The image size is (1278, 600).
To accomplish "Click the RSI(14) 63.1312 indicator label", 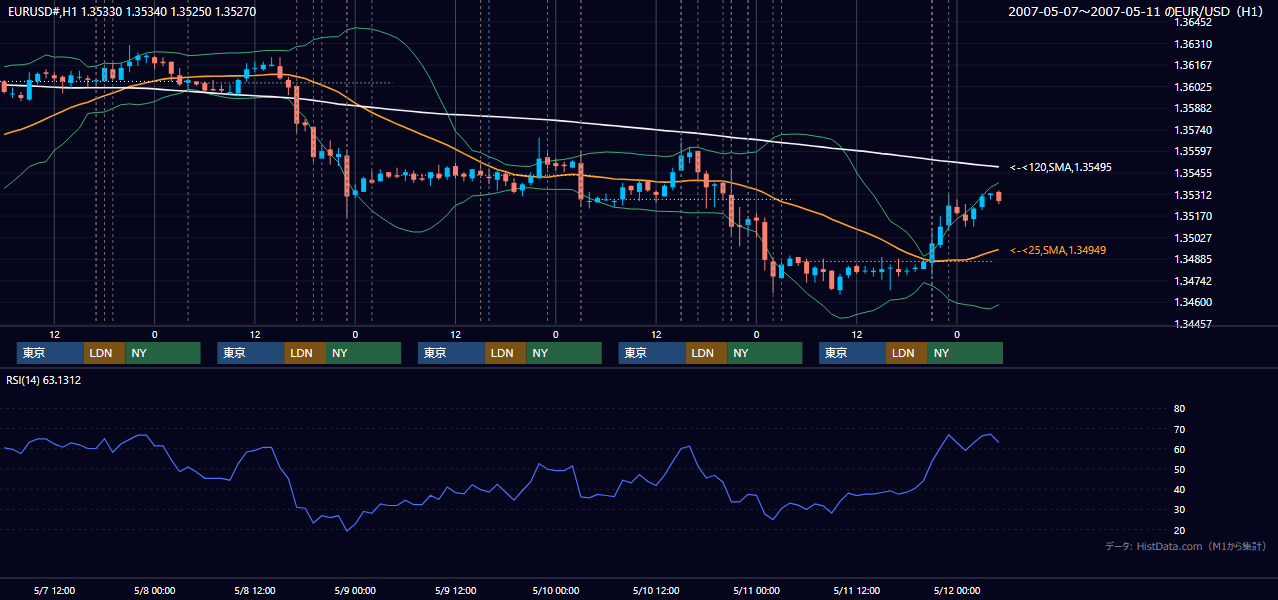I will coord(44,380).
